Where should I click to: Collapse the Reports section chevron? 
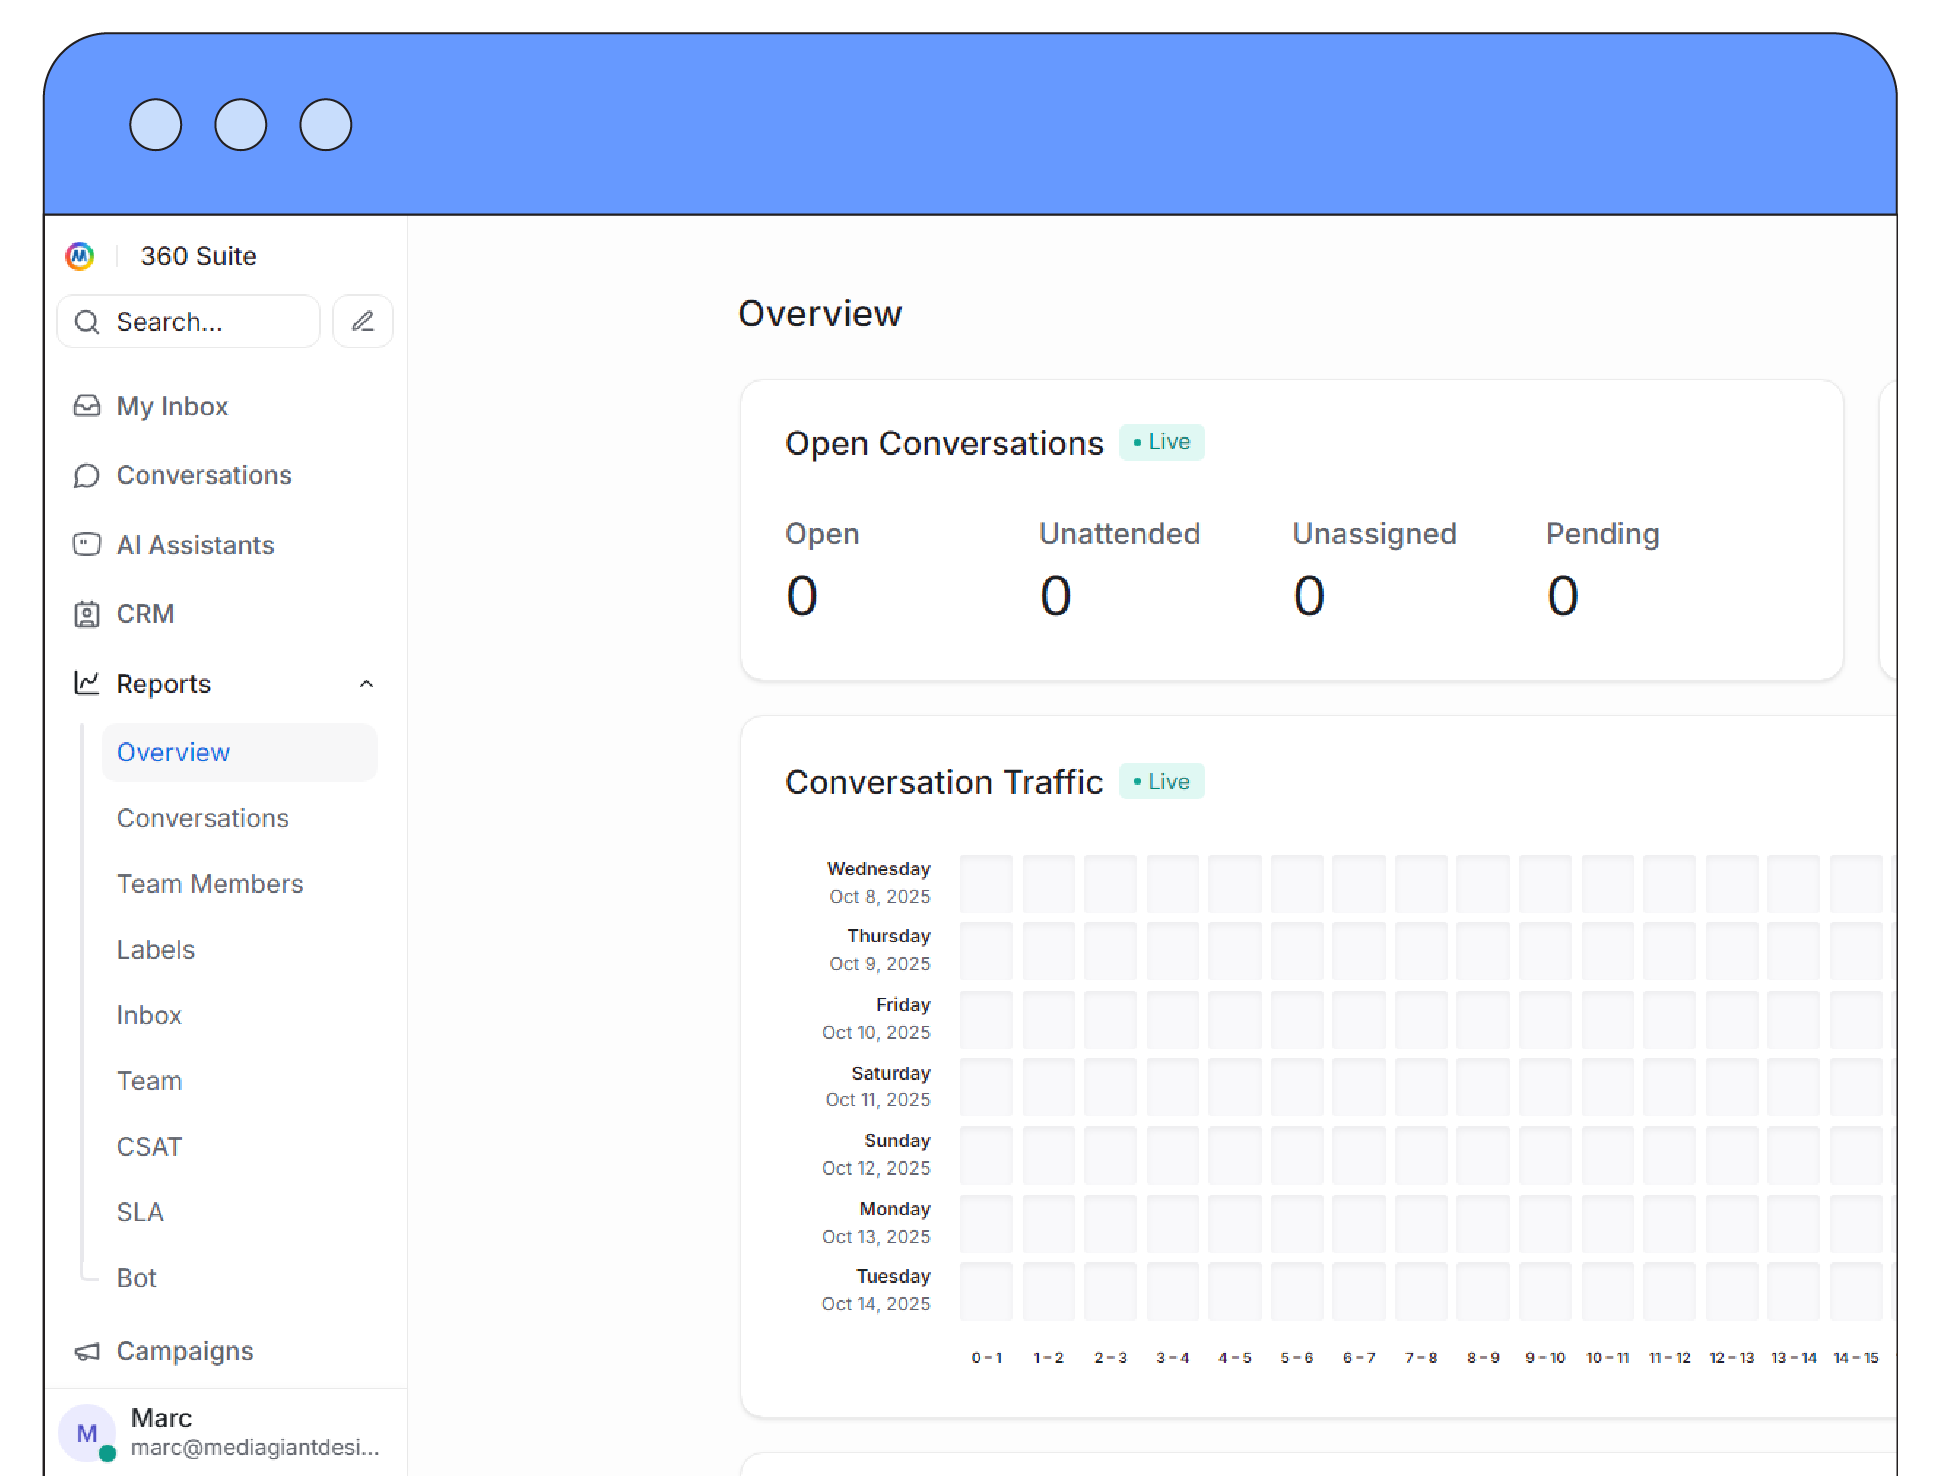pos(366,684)
